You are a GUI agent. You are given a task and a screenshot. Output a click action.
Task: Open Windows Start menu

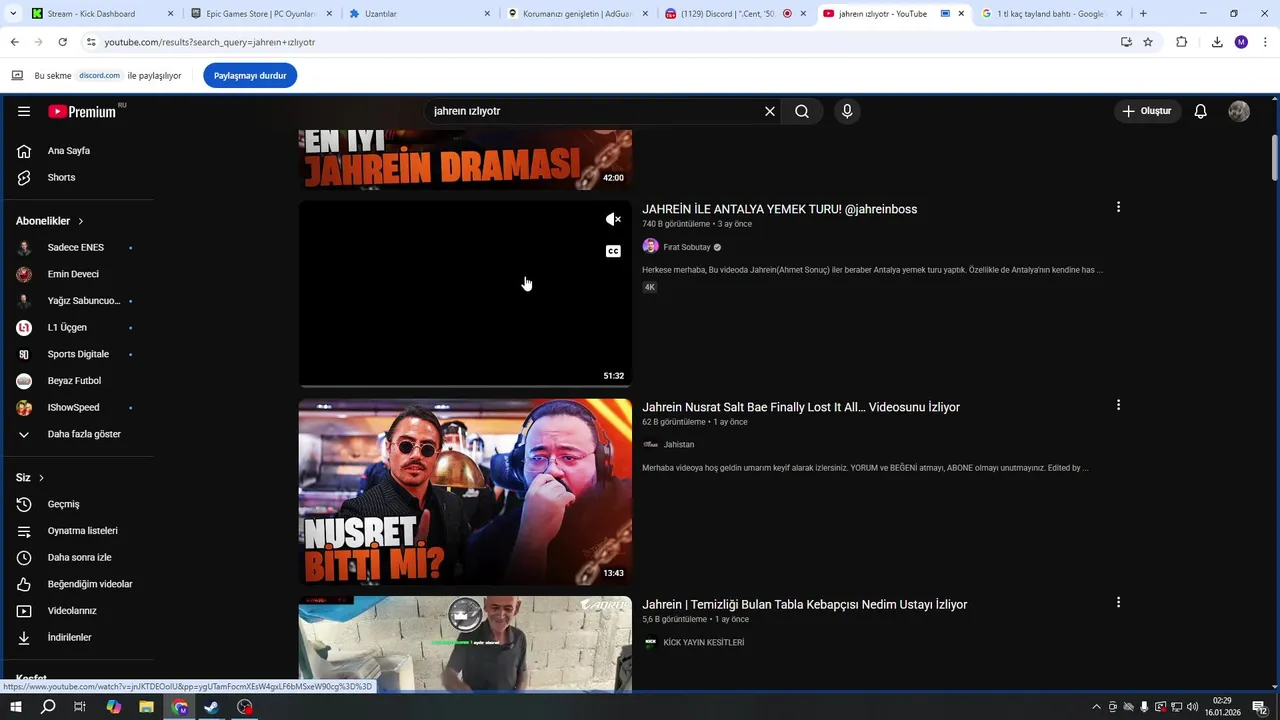(15, 707)
